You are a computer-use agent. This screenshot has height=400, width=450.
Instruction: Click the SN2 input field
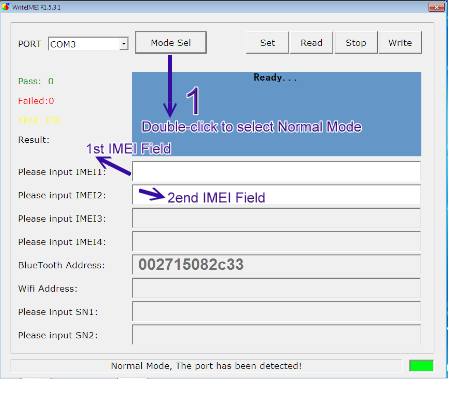tap(276, 334)
